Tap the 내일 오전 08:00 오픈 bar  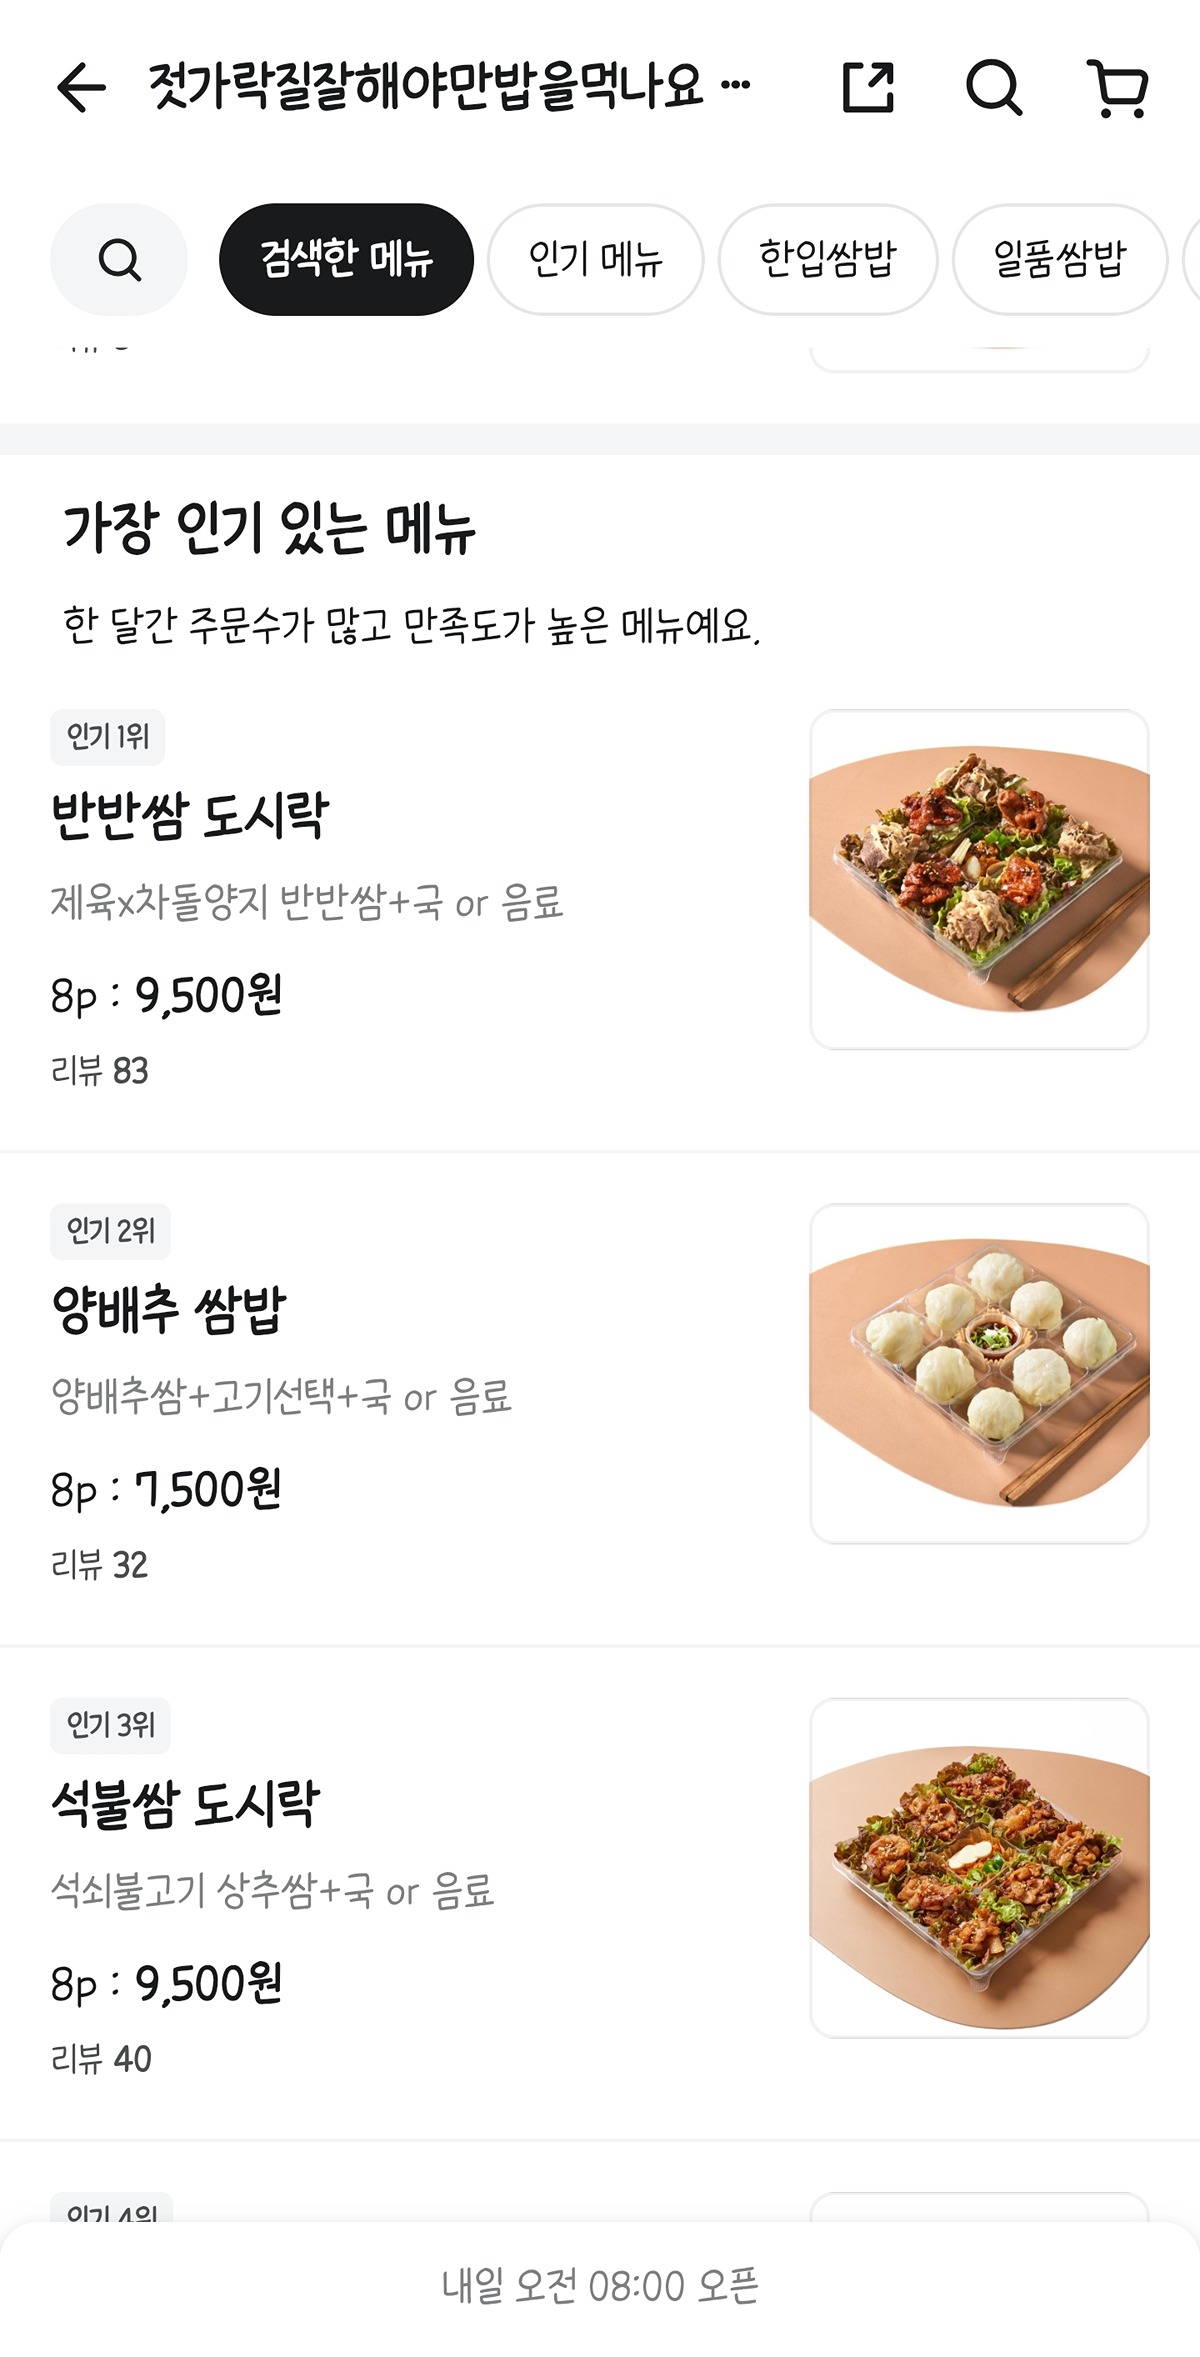(600, 2286)
